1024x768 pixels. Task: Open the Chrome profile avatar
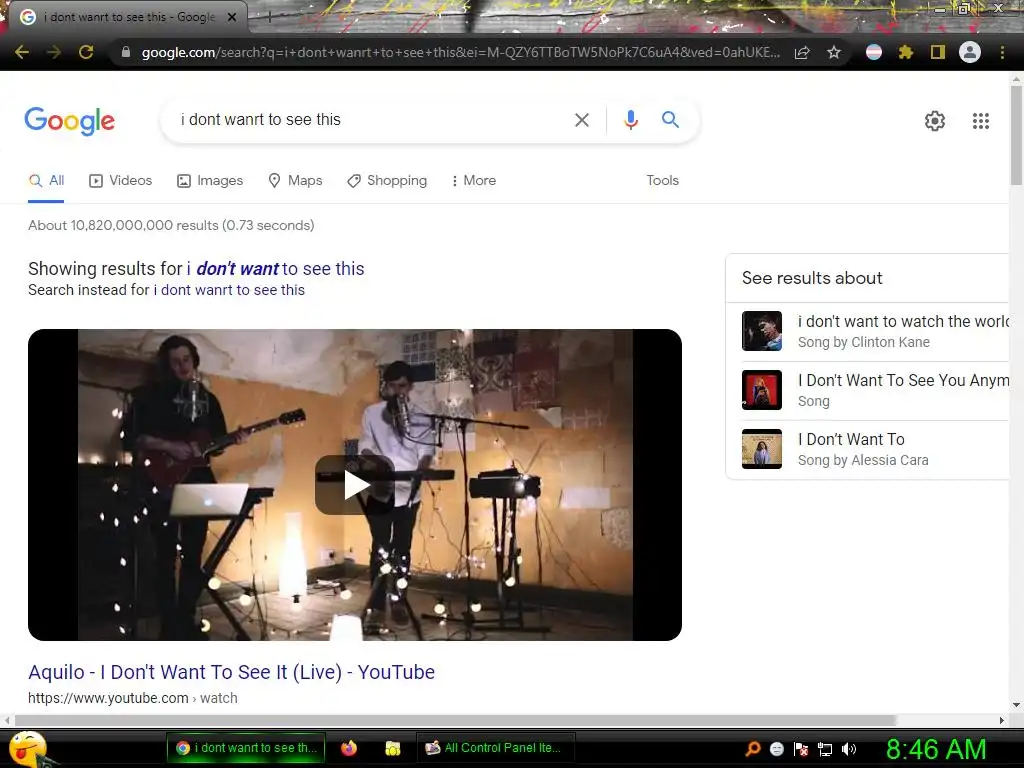pyautogui.click(x=970, y=52)
